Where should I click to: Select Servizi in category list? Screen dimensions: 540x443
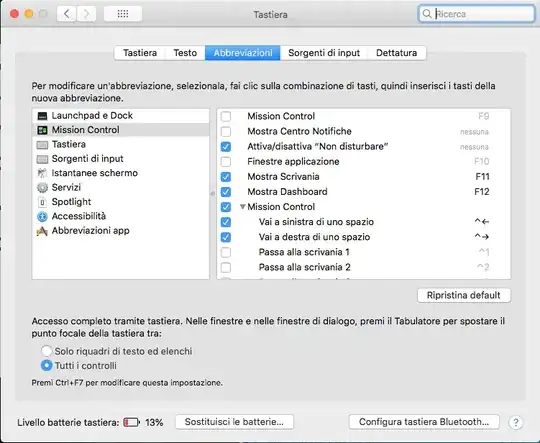click(x=121, y=188)
